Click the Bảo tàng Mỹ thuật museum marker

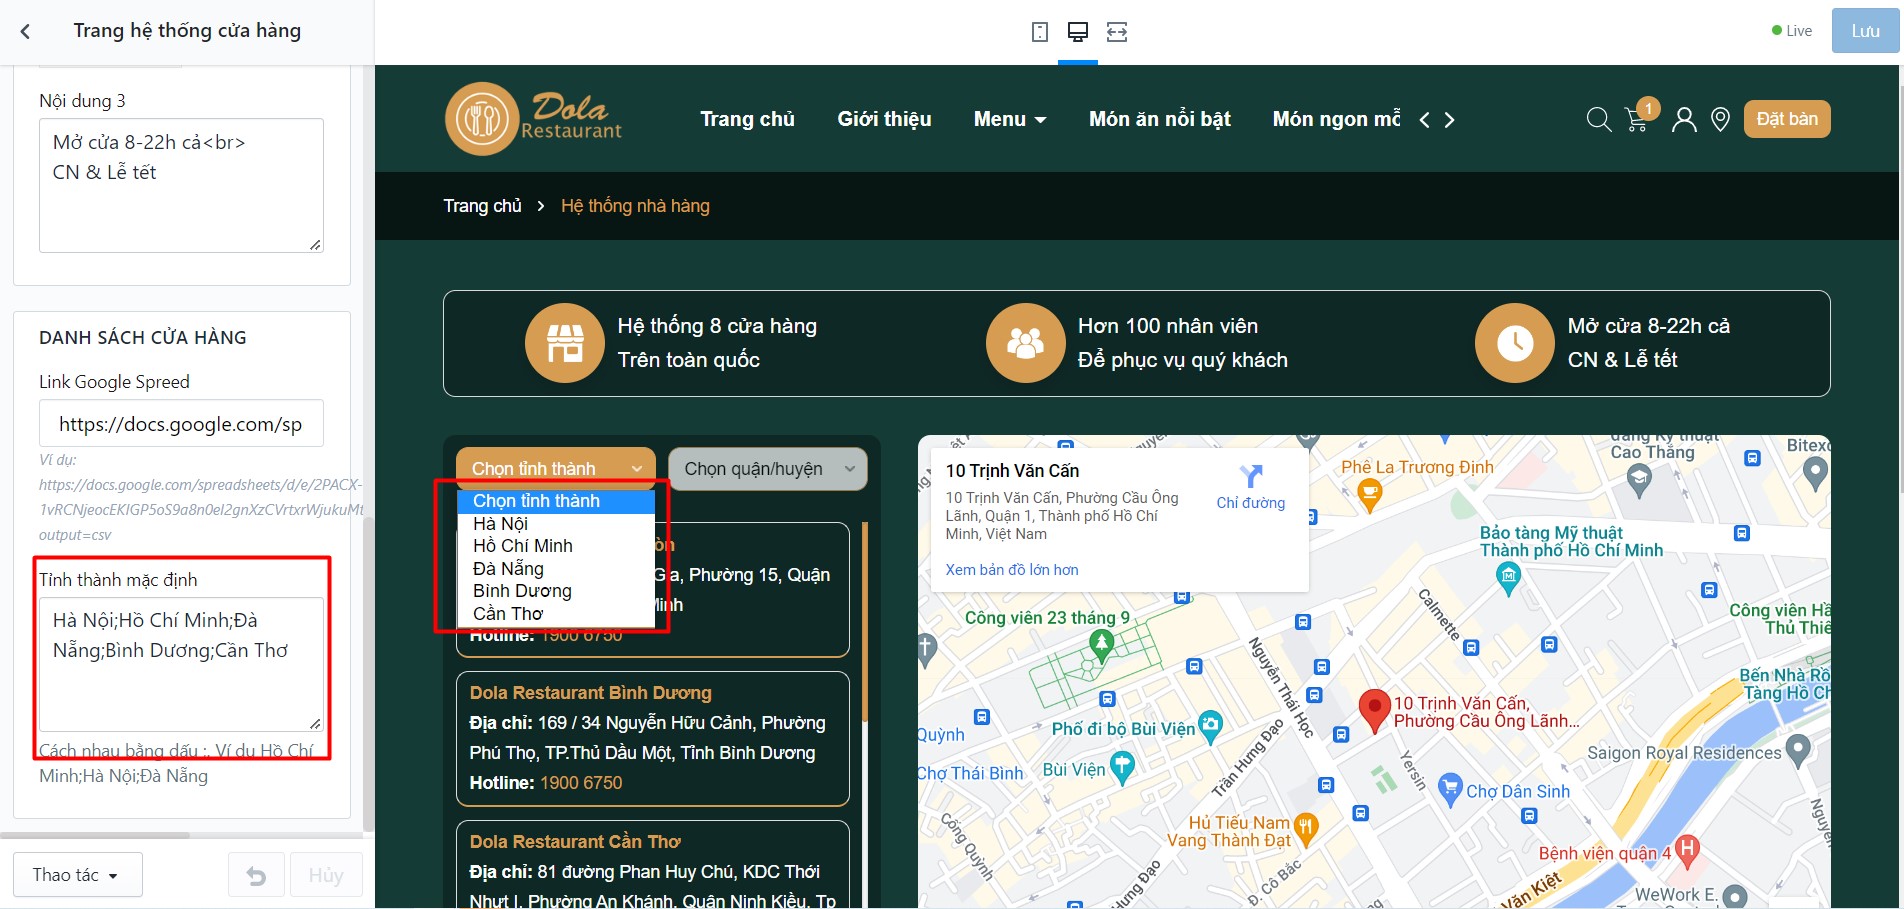[x=1509, y=577]
